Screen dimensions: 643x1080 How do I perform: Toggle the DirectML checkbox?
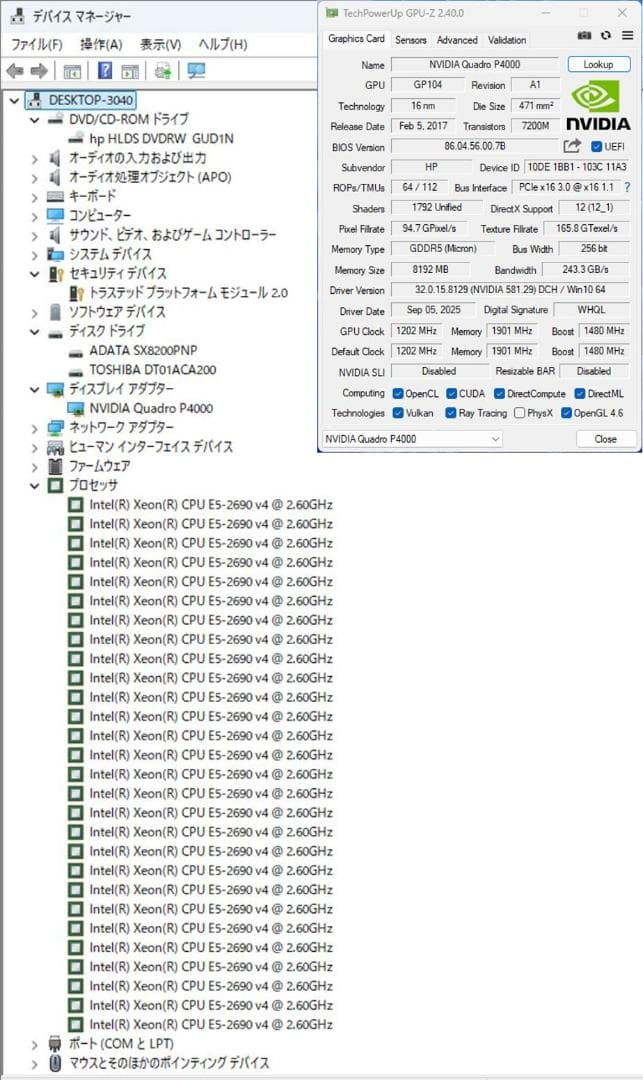[x=580, y=394]
